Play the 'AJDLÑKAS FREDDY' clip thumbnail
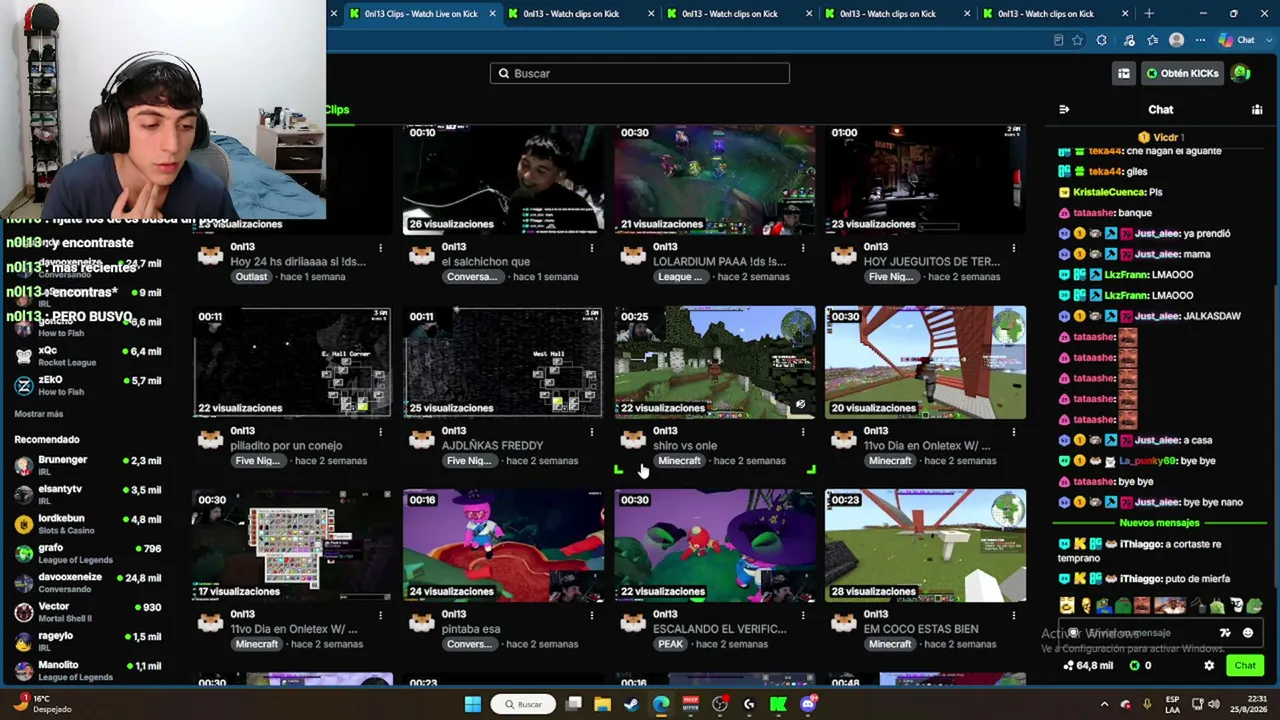Image resolution: width=1280 pixels, height=720 pixels. point(503,362)
